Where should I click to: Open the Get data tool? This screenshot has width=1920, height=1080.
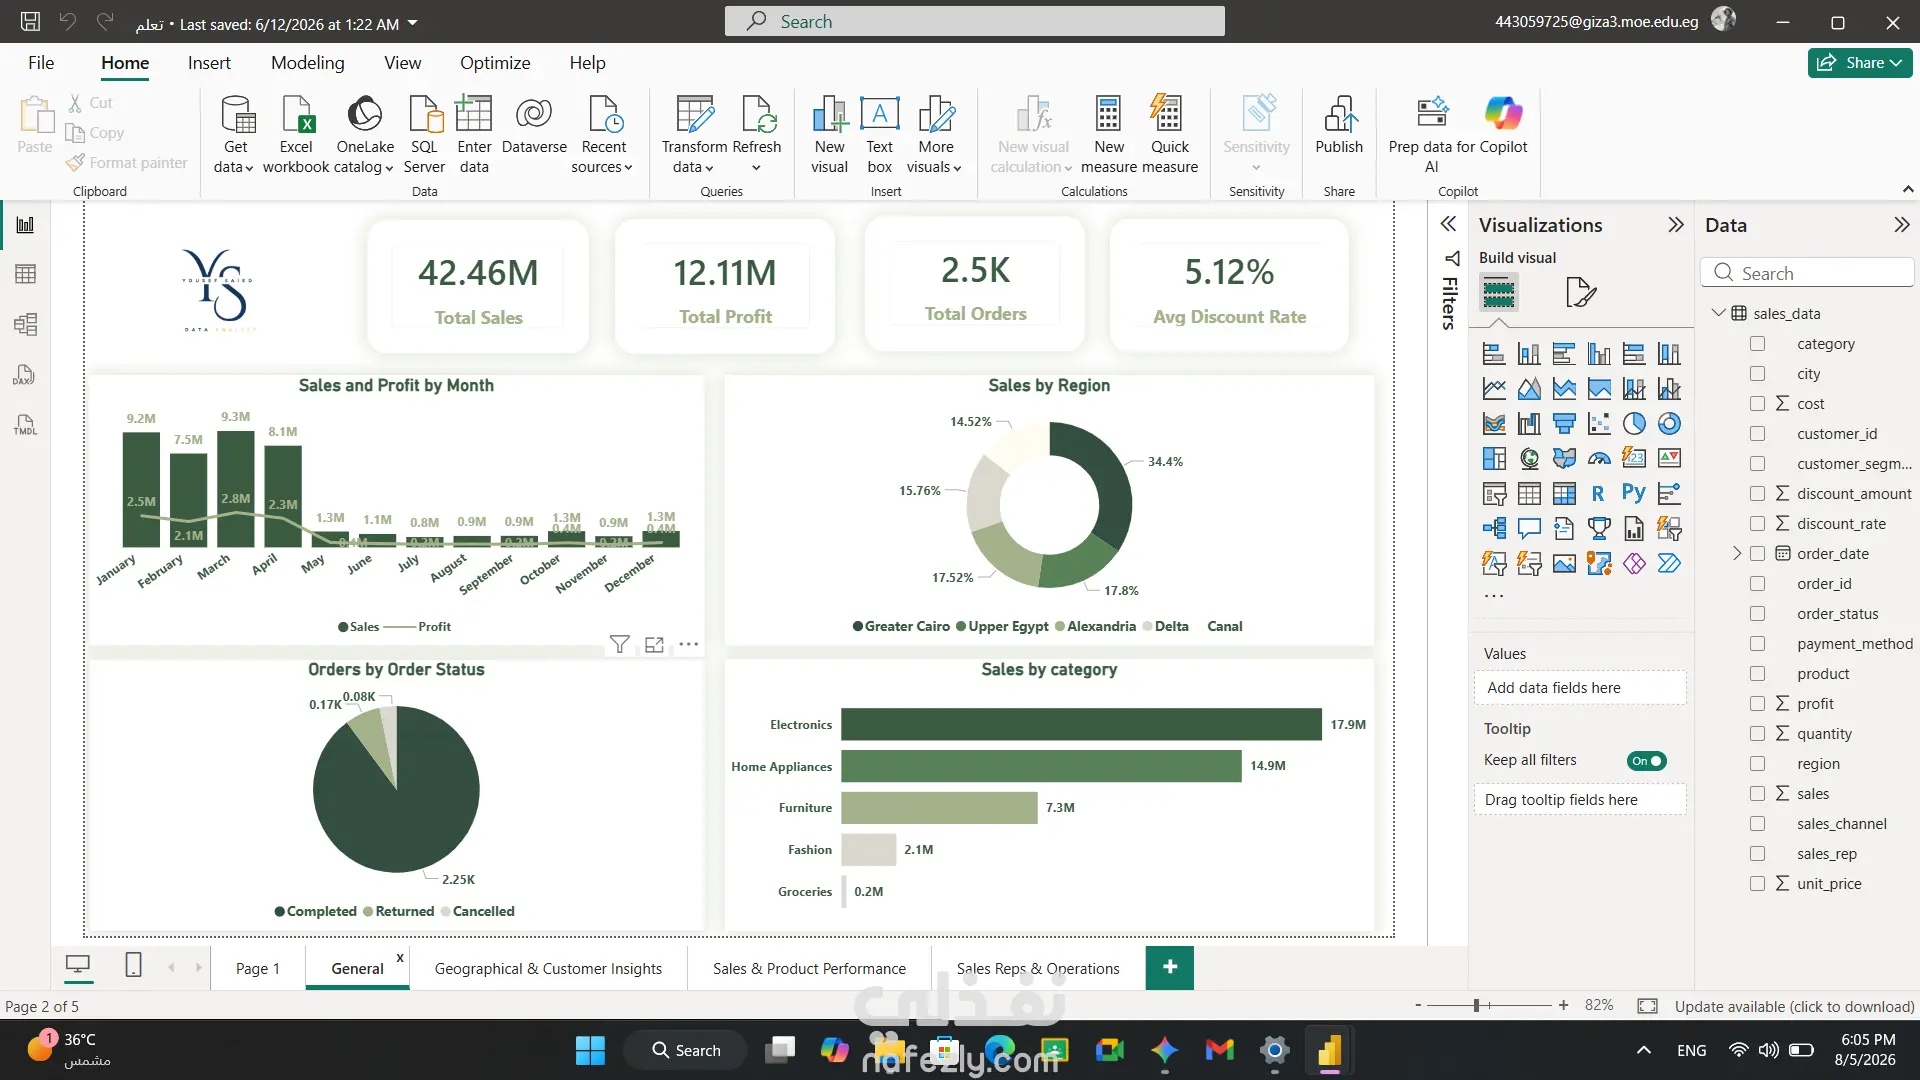(x=236, y=134)
